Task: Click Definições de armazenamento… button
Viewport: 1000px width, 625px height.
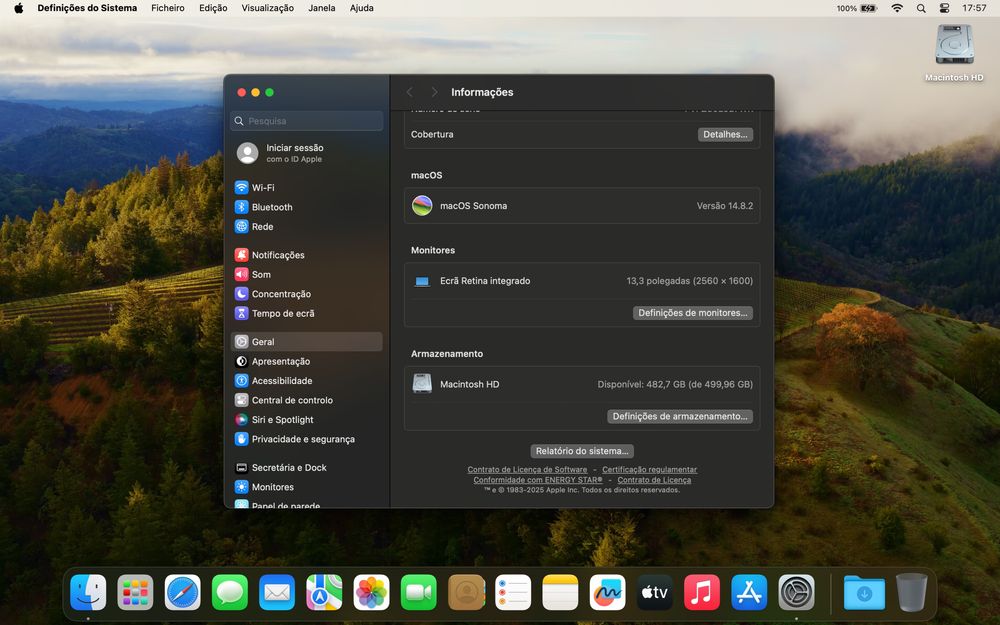Action: click(680, 416)
